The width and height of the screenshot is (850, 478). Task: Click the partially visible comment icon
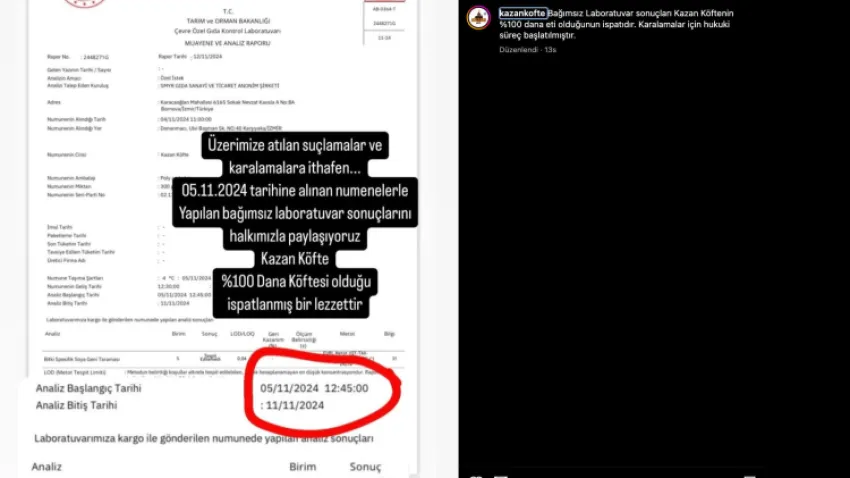coord(500,476)
